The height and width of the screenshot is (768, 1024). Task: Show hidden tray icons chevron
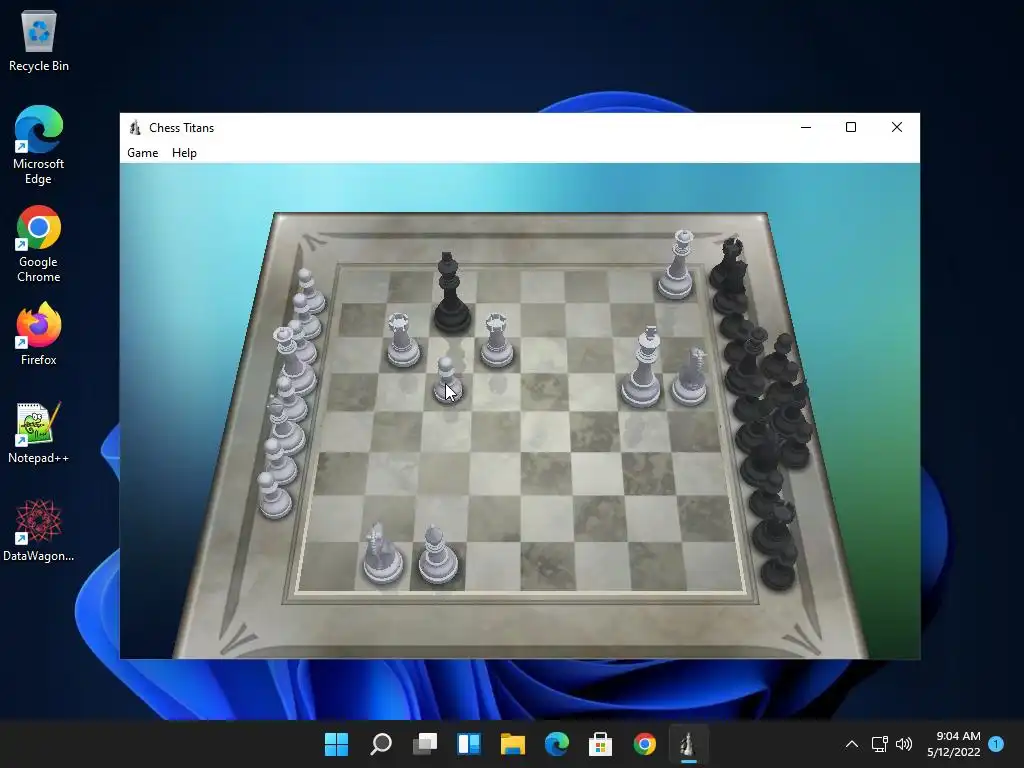point(852,744)
